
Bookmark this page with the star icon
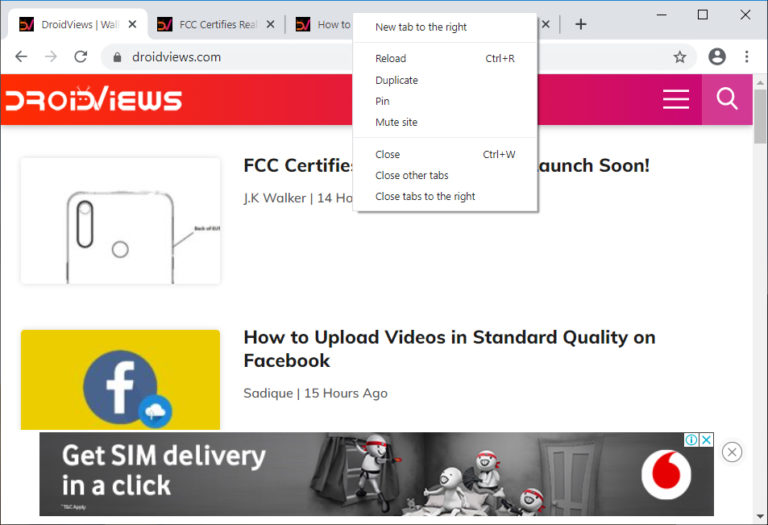pos(680,57)
